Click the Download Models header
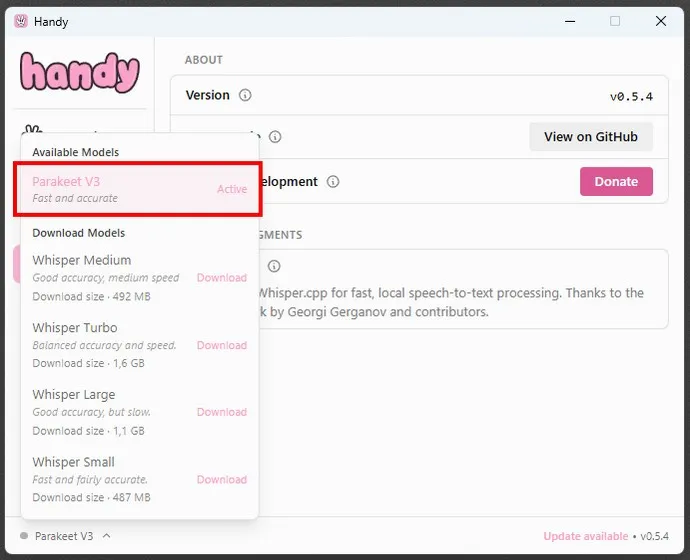The width and height of the screenshot is (690, 560). pyautogui.click(x=79, y=233)
